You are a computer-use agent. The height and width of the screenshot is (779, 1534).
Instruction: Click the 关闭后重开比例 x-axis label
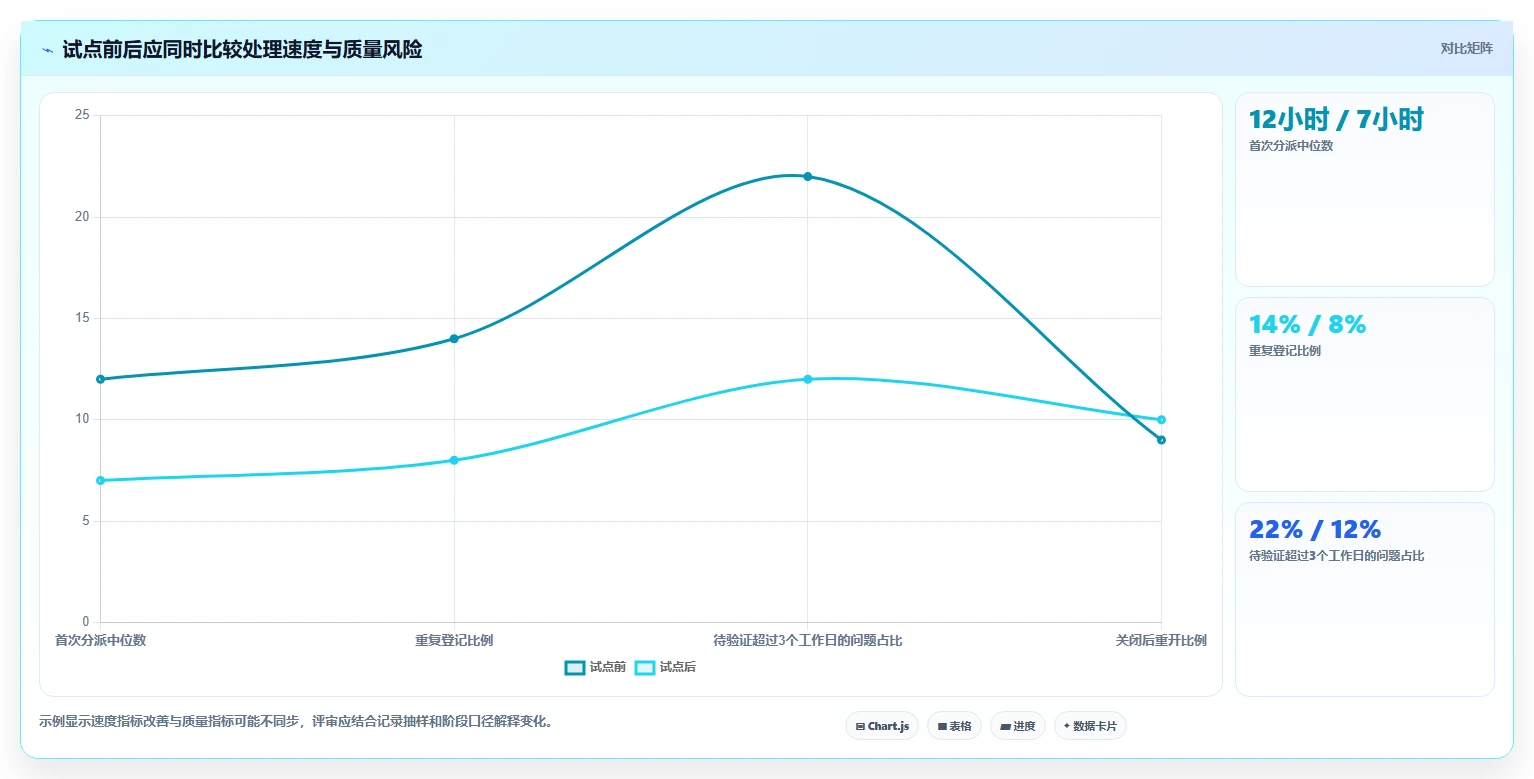1161,640
